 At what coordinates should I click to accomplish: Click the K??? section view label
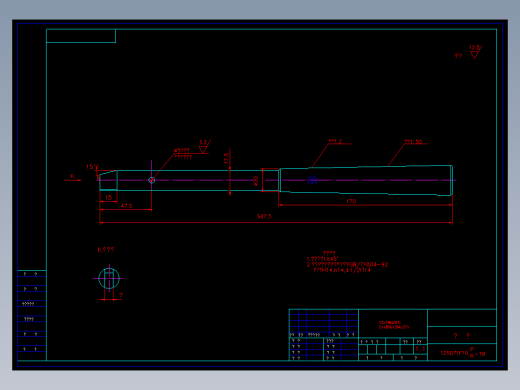tap(106, 250)
